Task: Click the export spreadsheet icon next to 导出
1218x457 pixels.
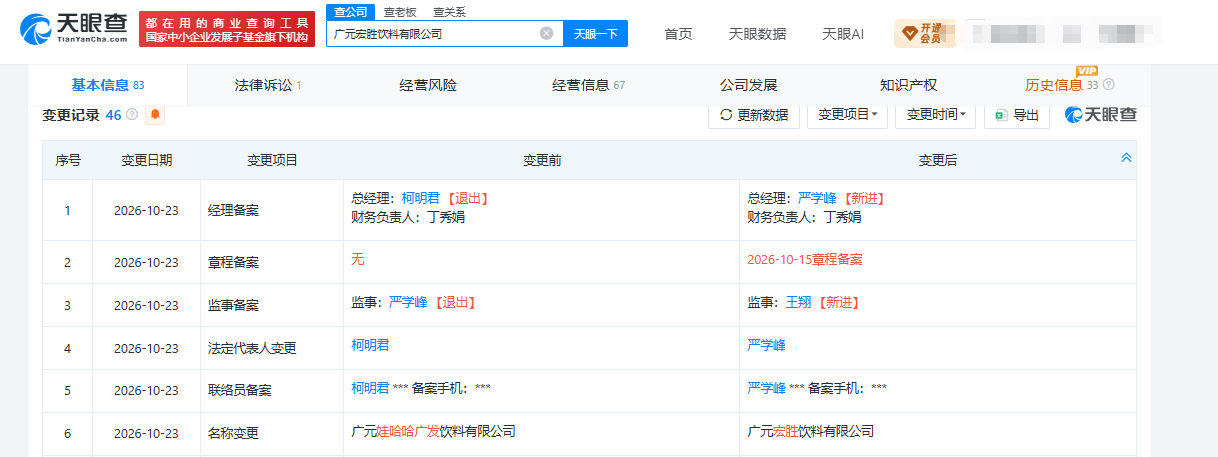Action: pyautogui.click(x=999, y=115)
